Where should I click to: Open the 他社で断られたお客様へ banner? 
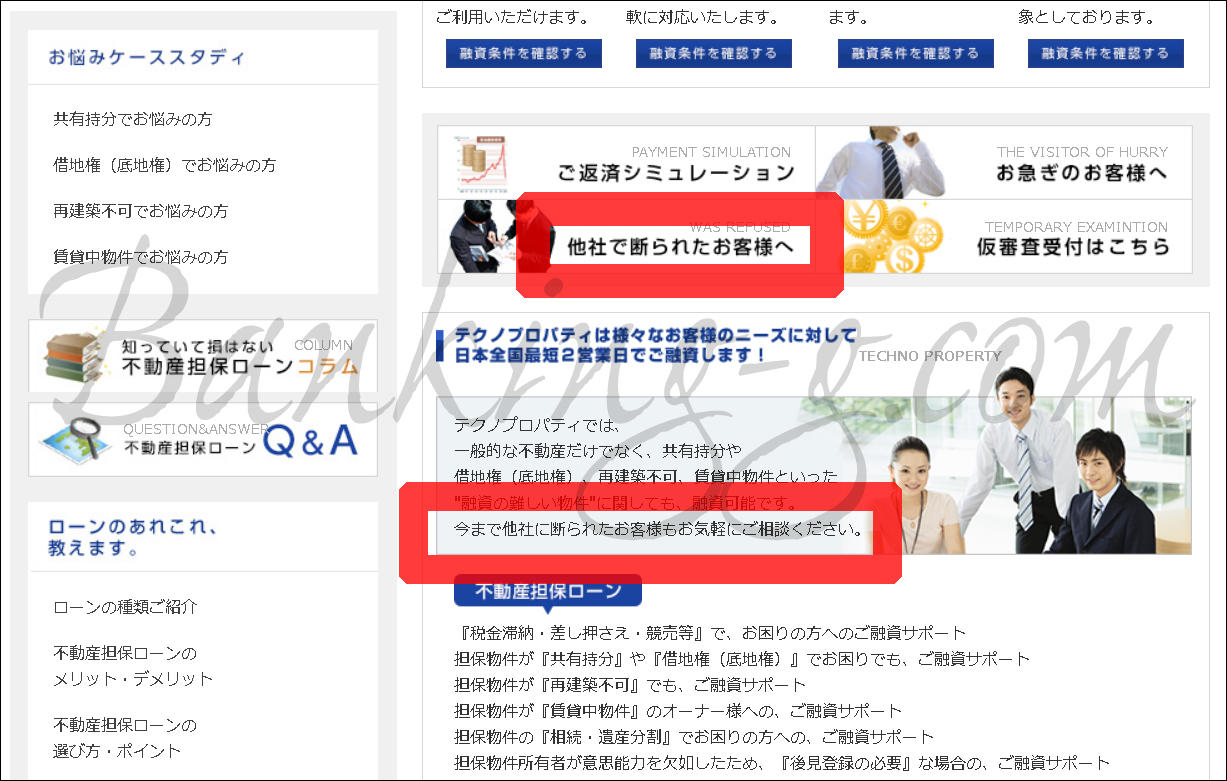click(x=626, y=237)
